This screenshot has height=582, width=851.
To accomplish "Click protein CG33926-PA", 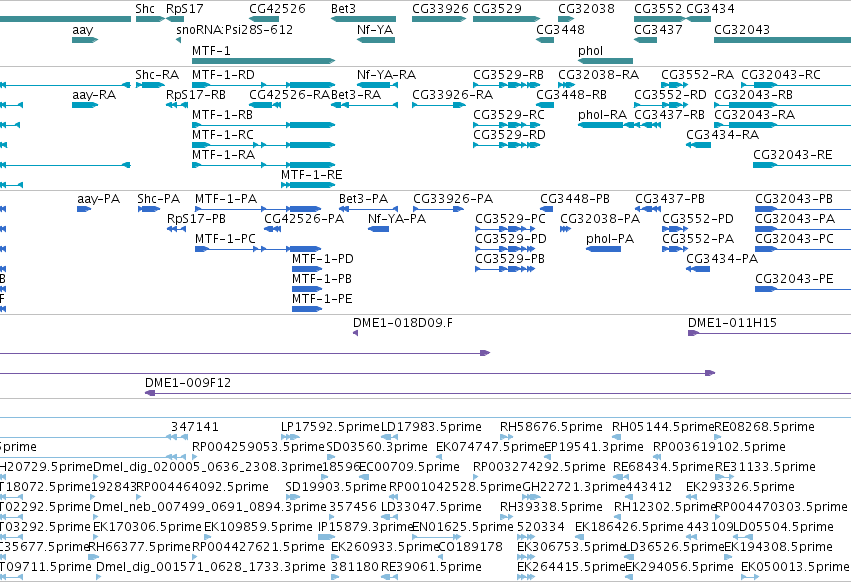I will point(439,209).
